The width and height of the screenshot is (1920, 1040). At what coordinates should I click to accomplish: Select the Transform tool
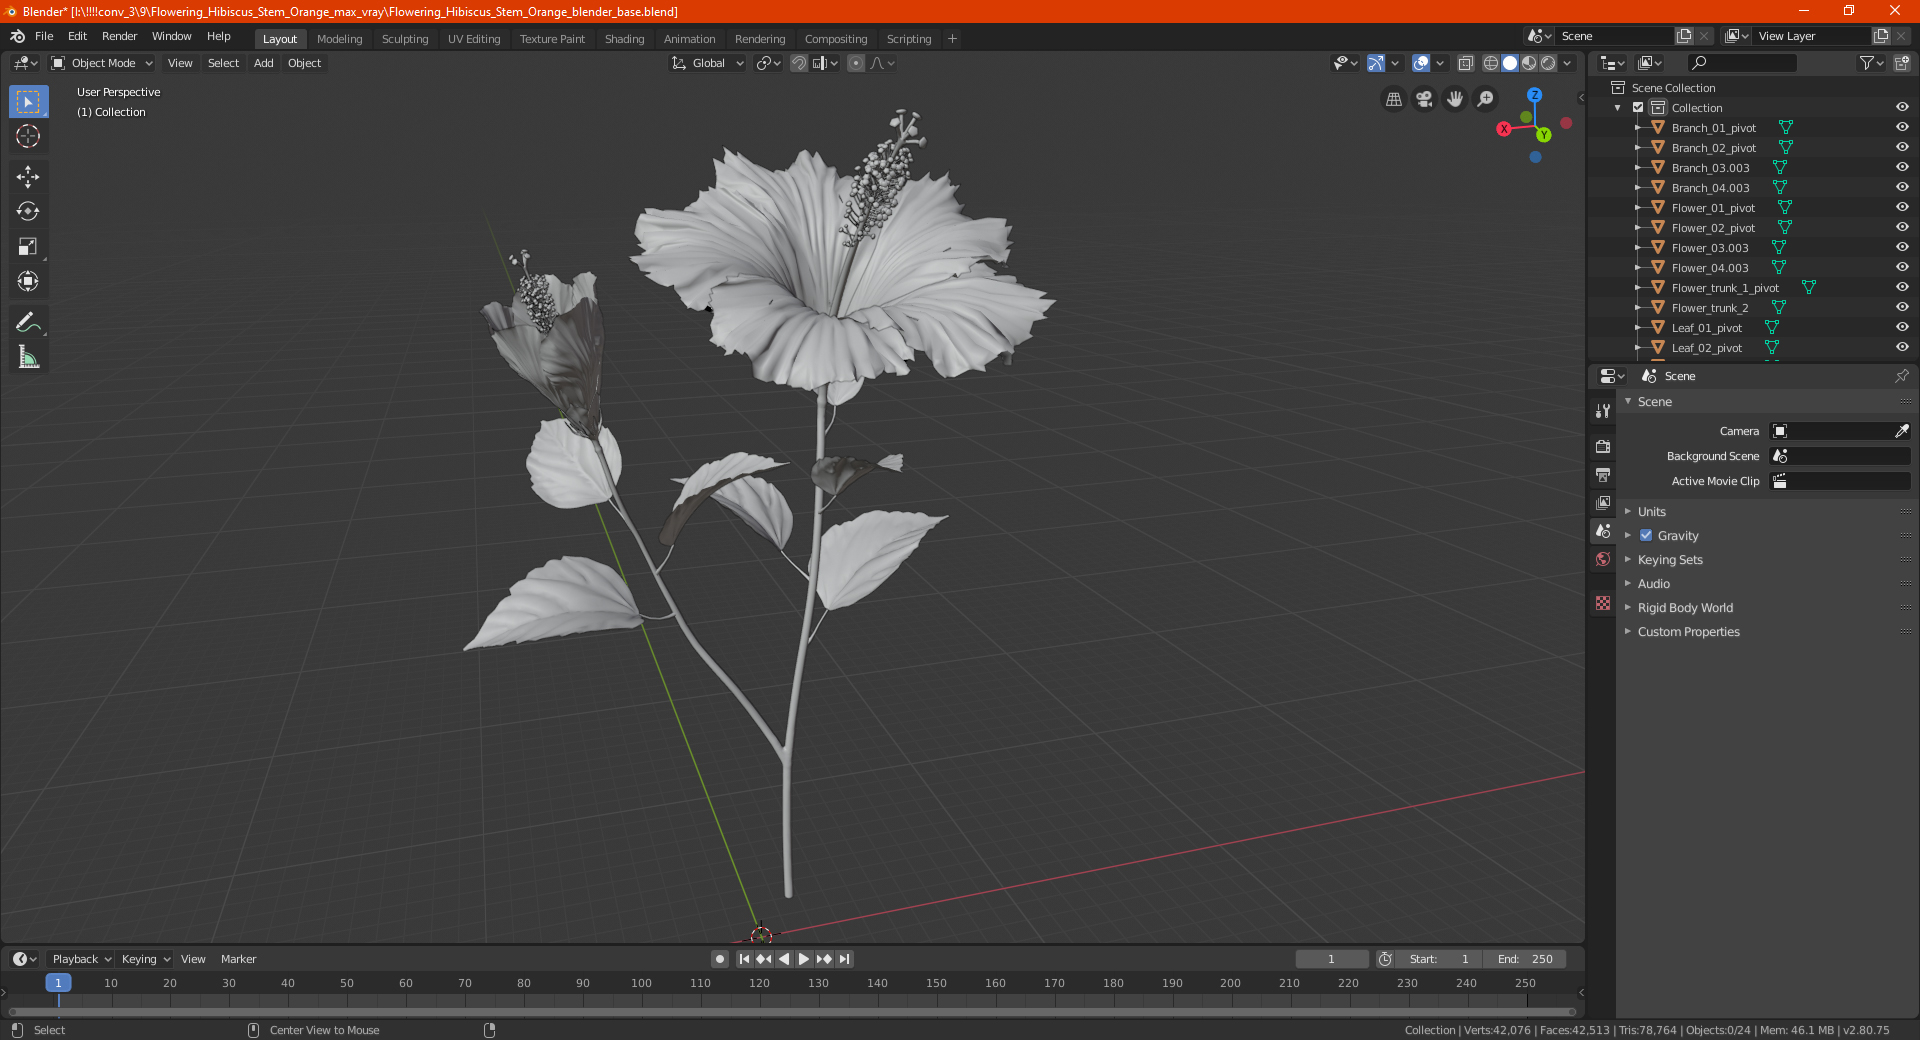[28, 281]
